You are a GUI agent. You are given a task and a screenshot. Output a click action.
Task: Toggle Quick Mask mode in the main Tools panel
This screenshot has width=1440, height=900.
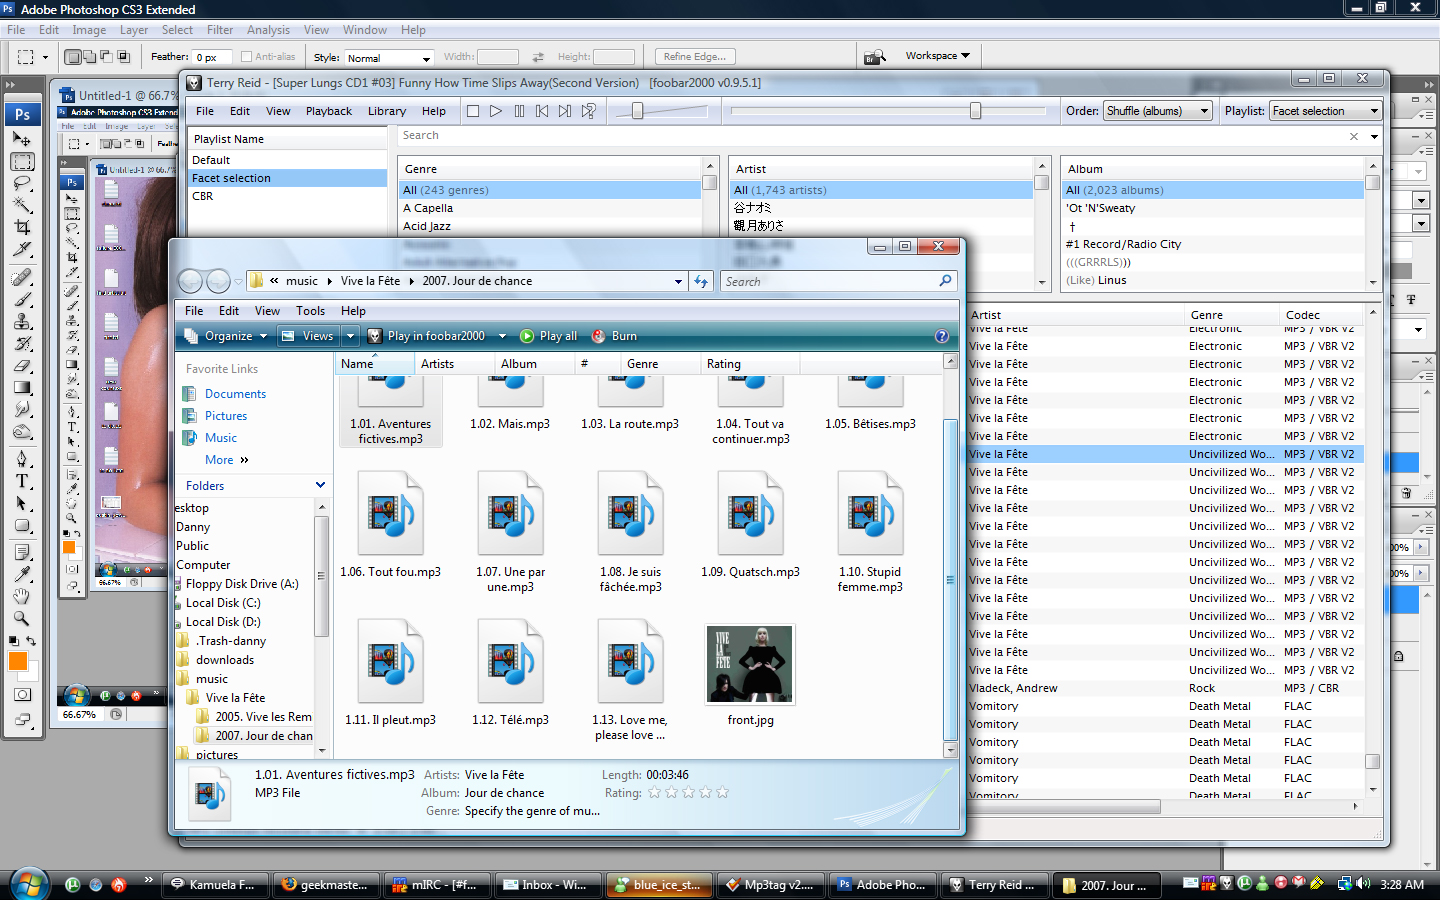click(x=22, y=694)
